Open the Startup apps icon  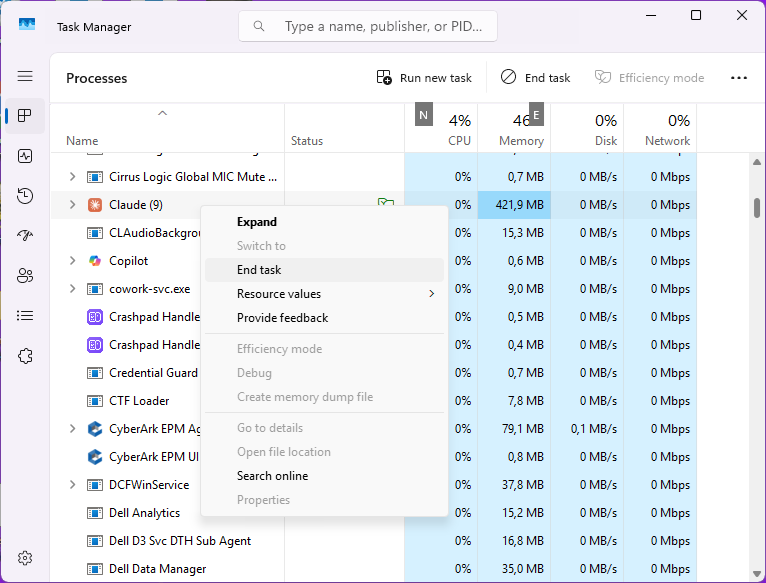tap(25, 236)
